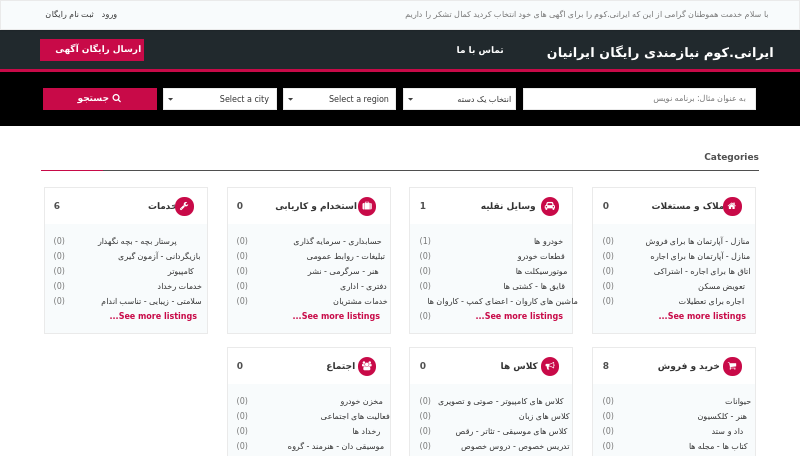Viewport: 800px width, 456px height.
Task: Click the wrench icon for services category
Action: (184, 206)
